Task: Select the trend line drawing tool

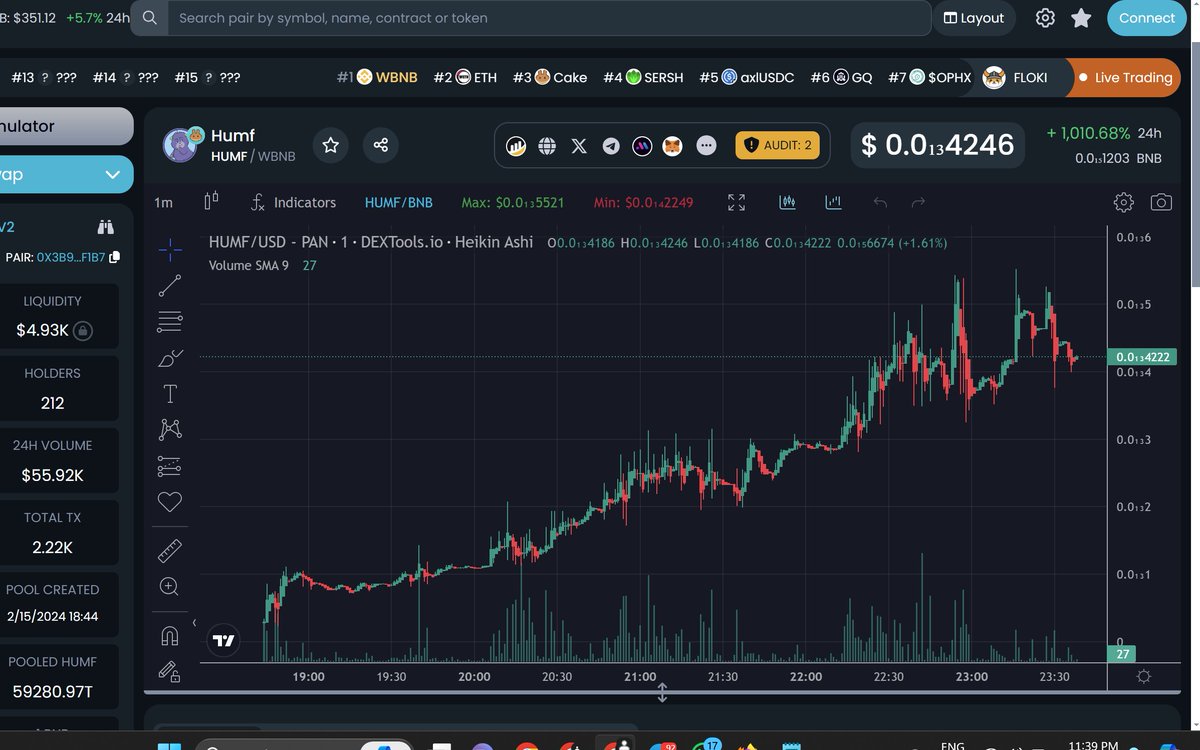Action: click(x=170, y=285)
